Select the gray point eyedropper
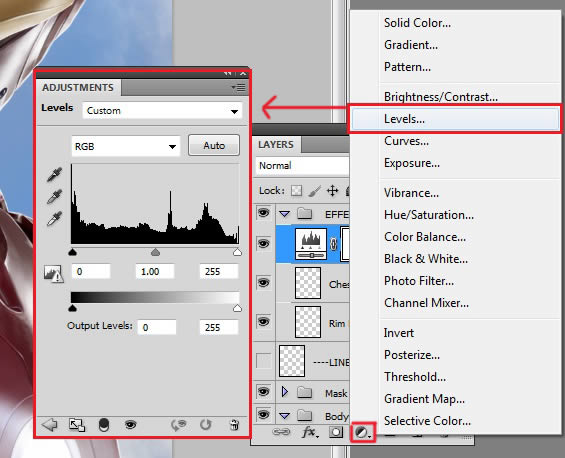 pos(54,197)
